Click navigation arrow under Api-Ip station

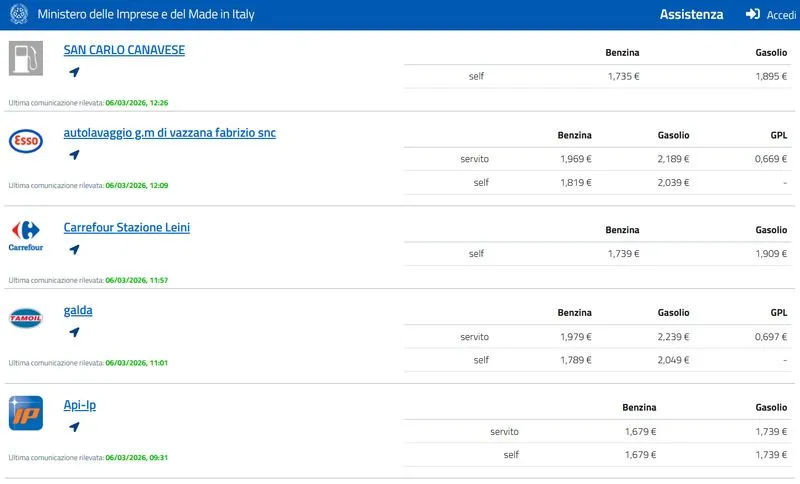click(74, 427)
